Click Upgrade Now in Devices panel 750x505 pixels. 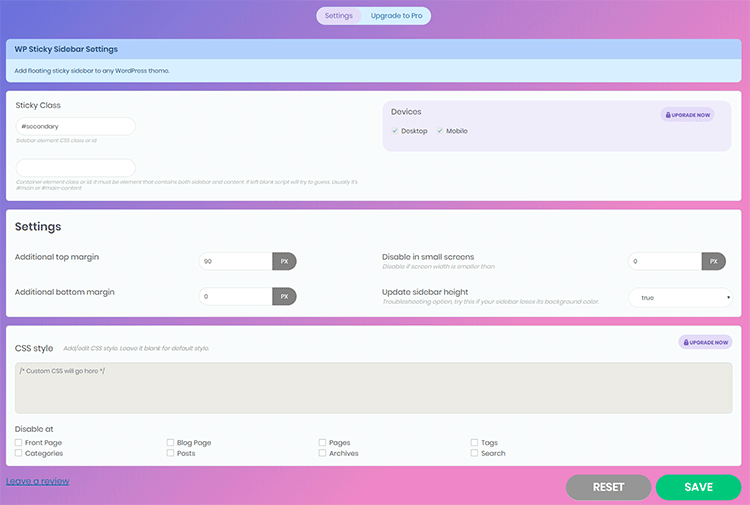(687, 115)
